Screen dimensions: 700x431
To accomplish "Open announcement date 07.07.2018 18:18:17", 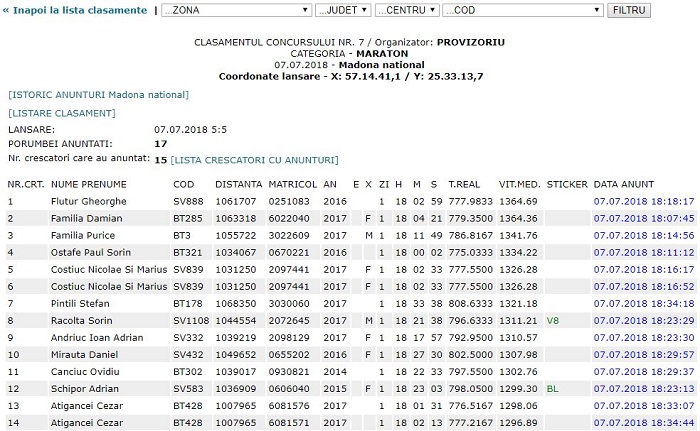I will [x=644, y=201].
